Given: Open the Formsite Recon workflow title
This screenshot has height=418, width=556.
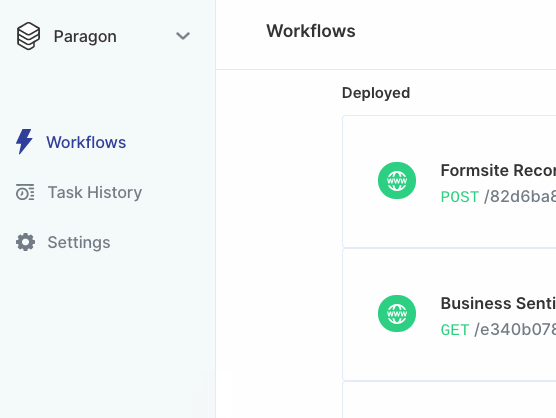Looking at the screenshot, I should (x=498, y=171).
